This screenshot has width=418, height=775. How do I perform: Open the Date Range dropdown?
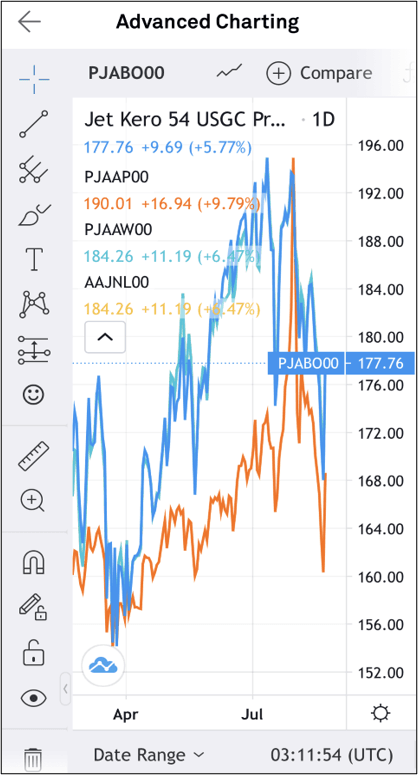pyautogui.click(x=149, y=755)
